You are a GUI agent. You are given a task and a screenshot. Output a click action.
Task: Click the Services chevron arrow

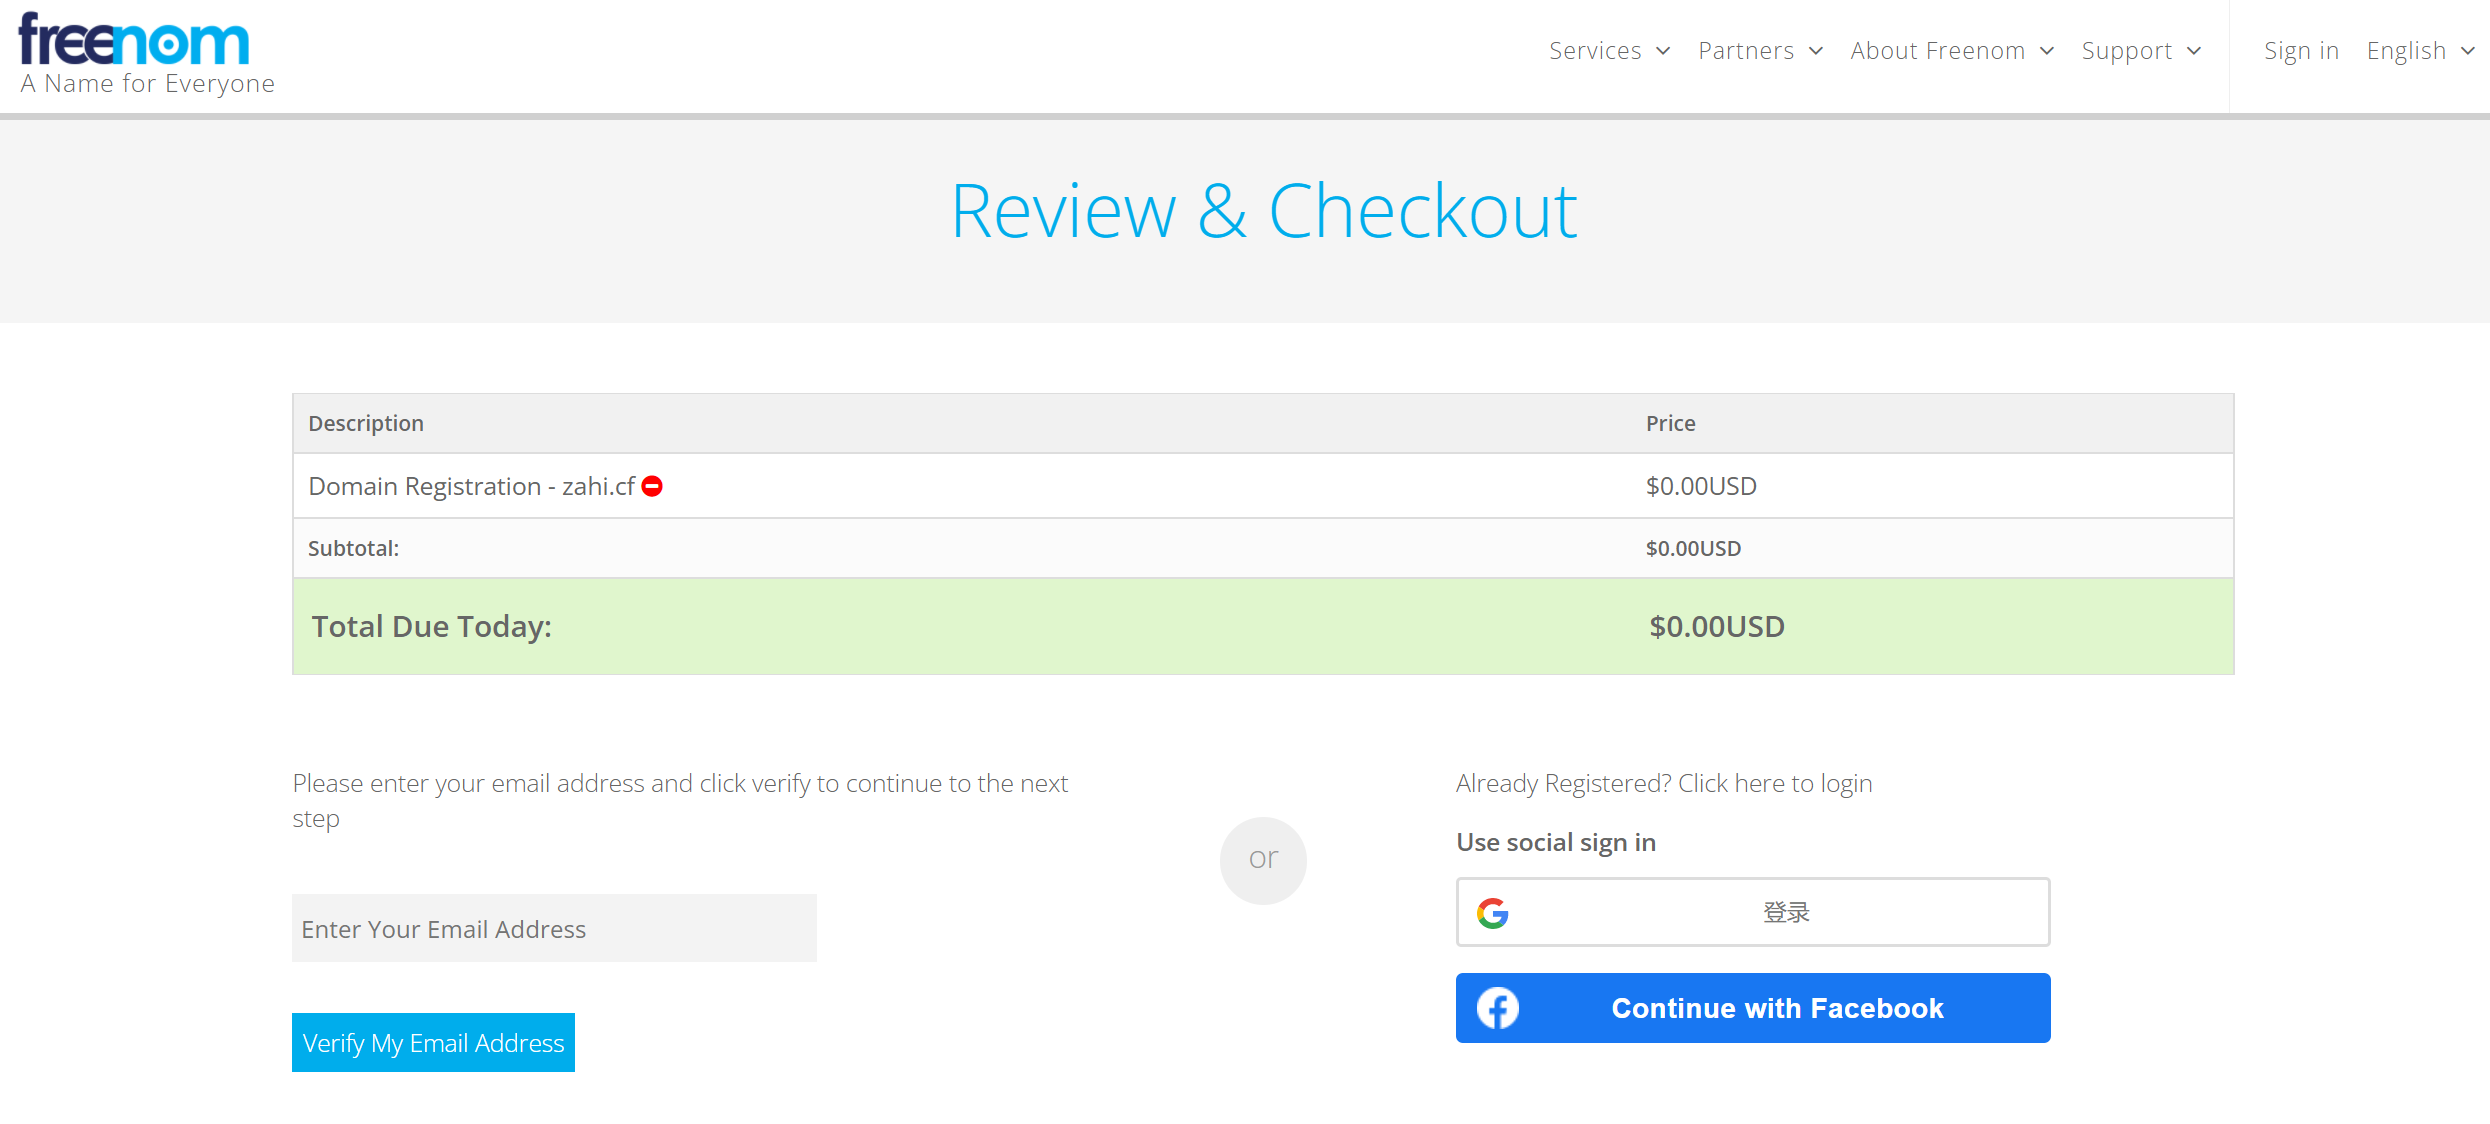point(1663,51)
